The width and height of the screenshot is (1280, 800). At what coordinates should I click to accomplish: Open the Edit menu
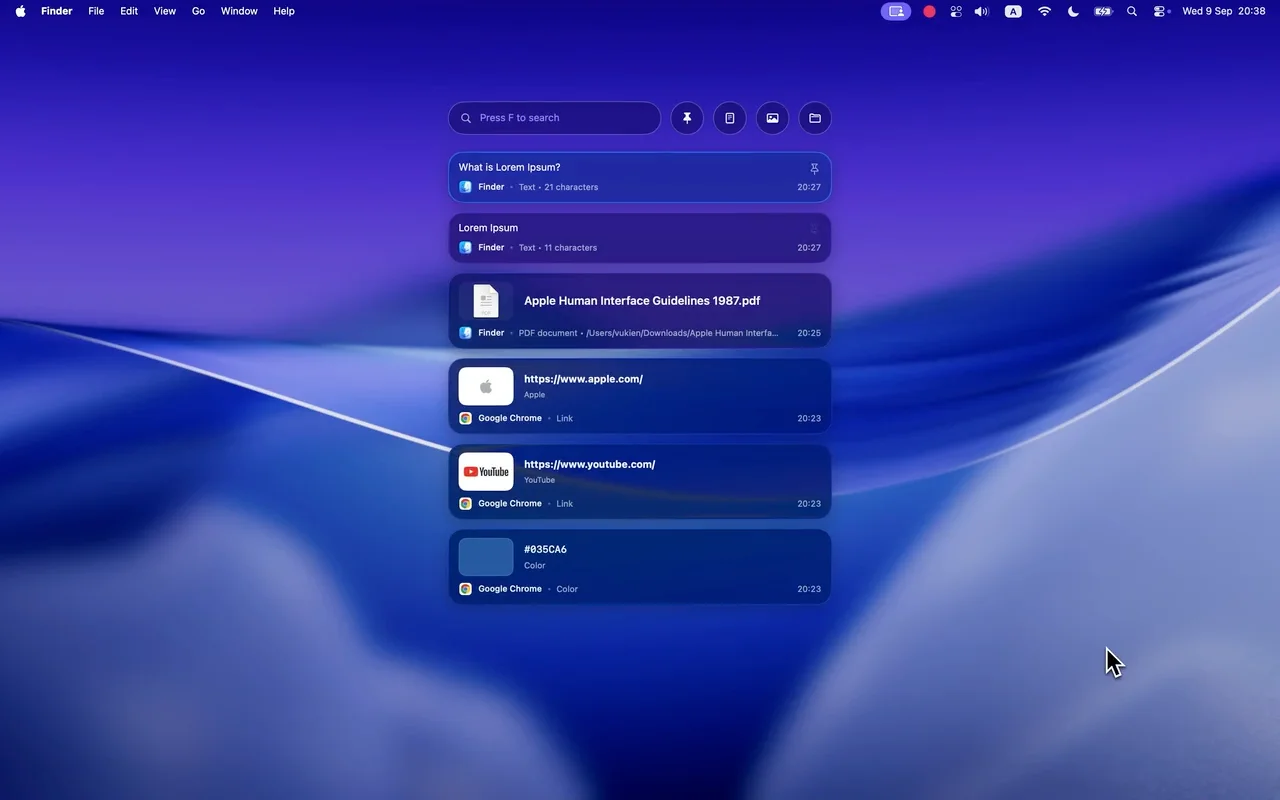point(129,11)
